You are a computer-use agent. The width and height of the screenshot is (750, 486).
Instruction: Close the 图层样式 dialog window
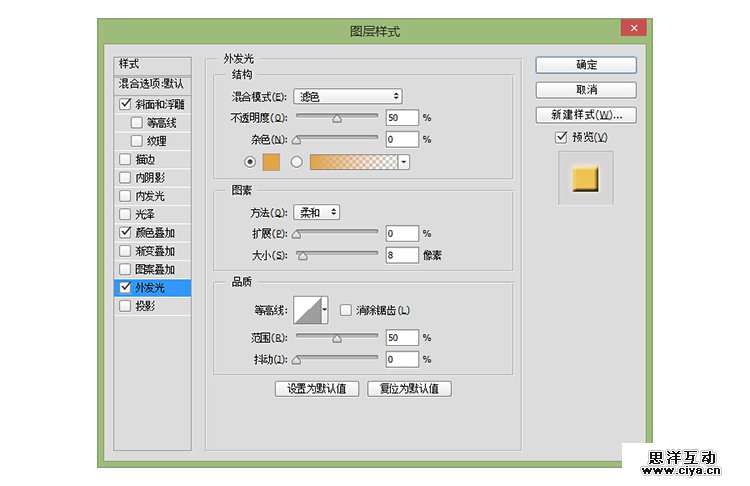coord(632,30)
